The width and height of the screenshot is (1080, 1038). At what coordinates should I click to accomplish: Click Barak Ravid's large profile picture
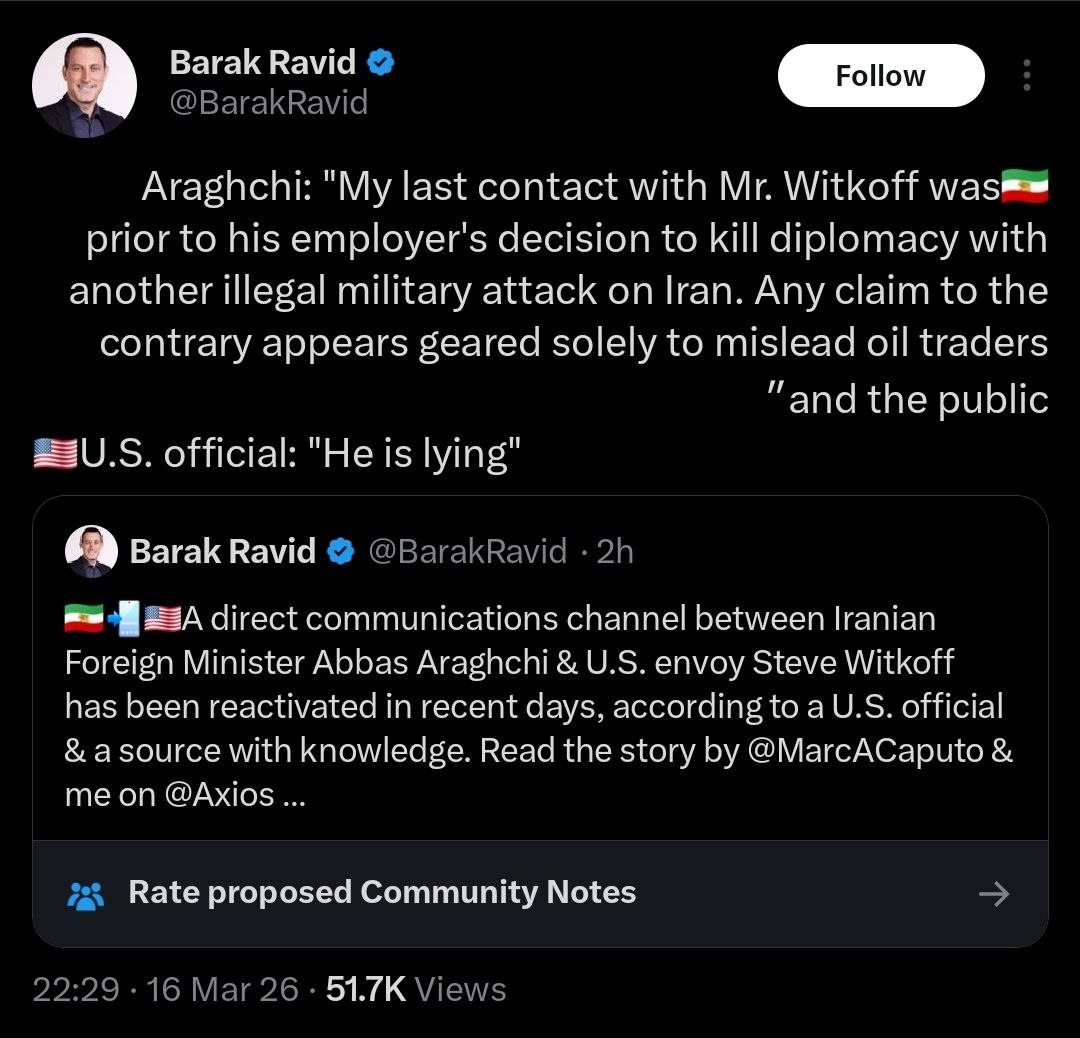click(84, 85)
